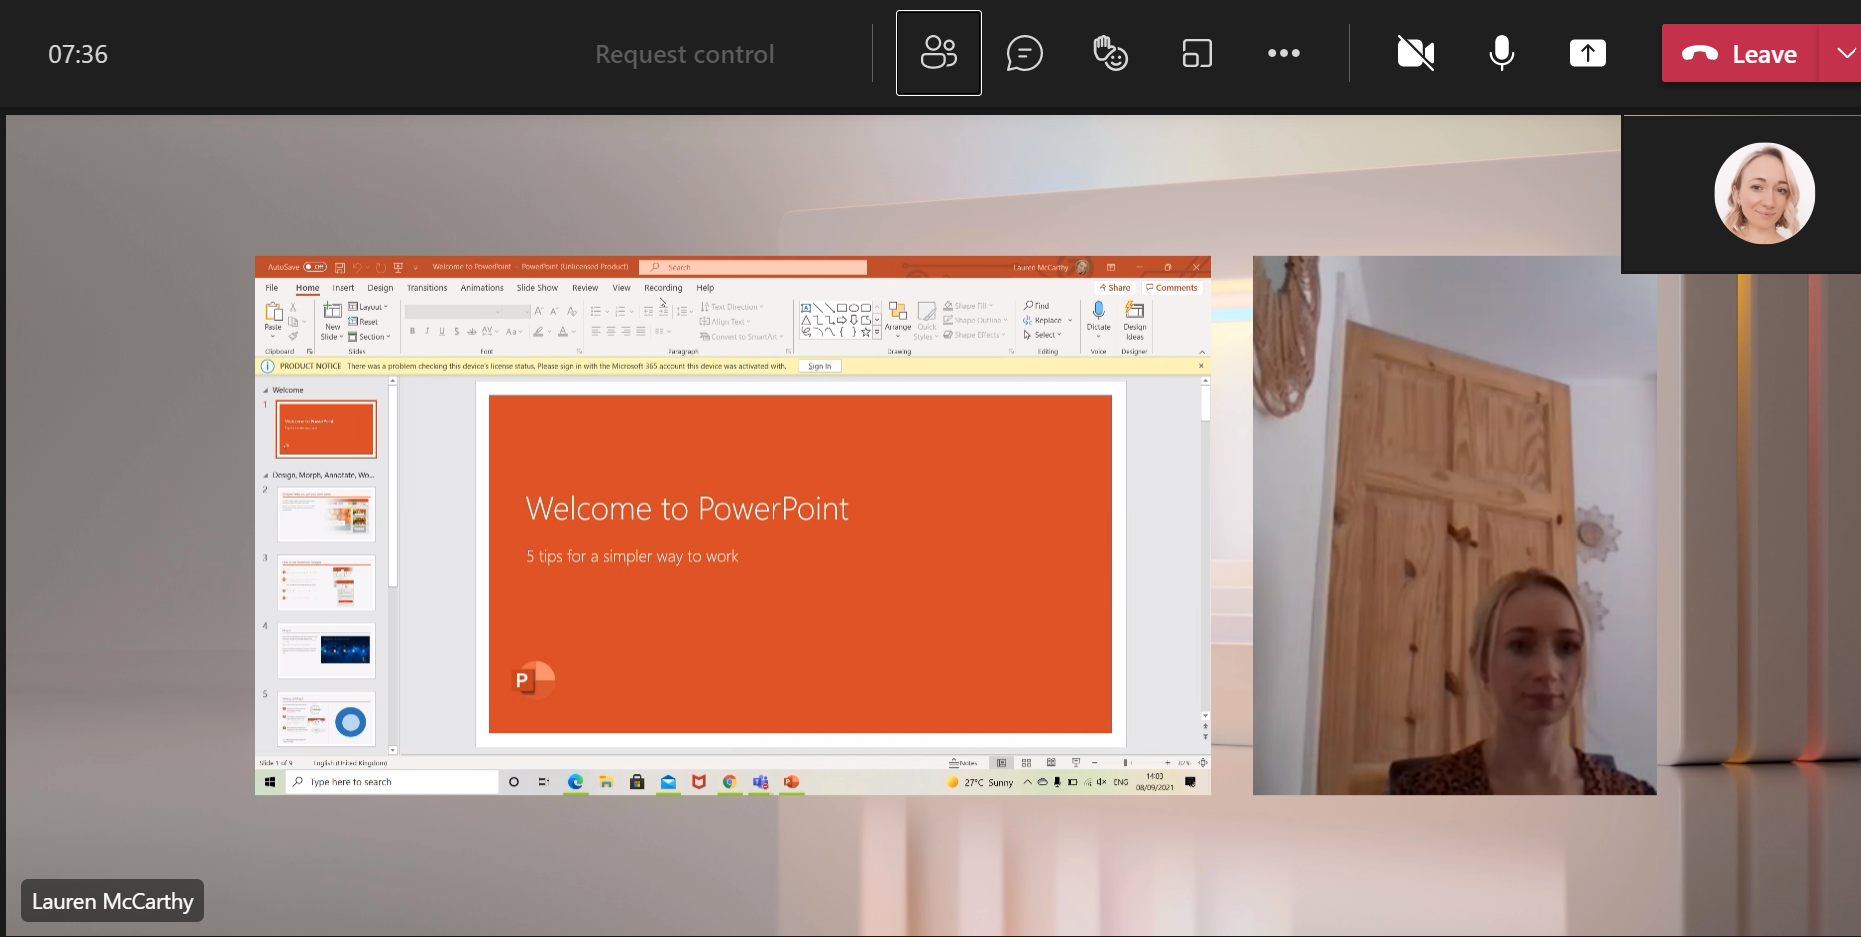Toggle Bold formatting

(412, 331)
